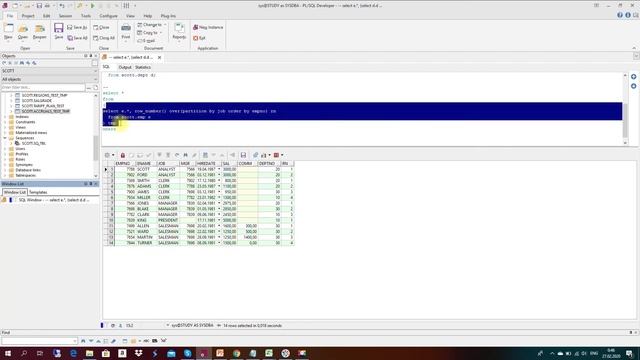Select the Materialized views folder
Viewport: 640px width, 360px height.
tap(31, 133)
